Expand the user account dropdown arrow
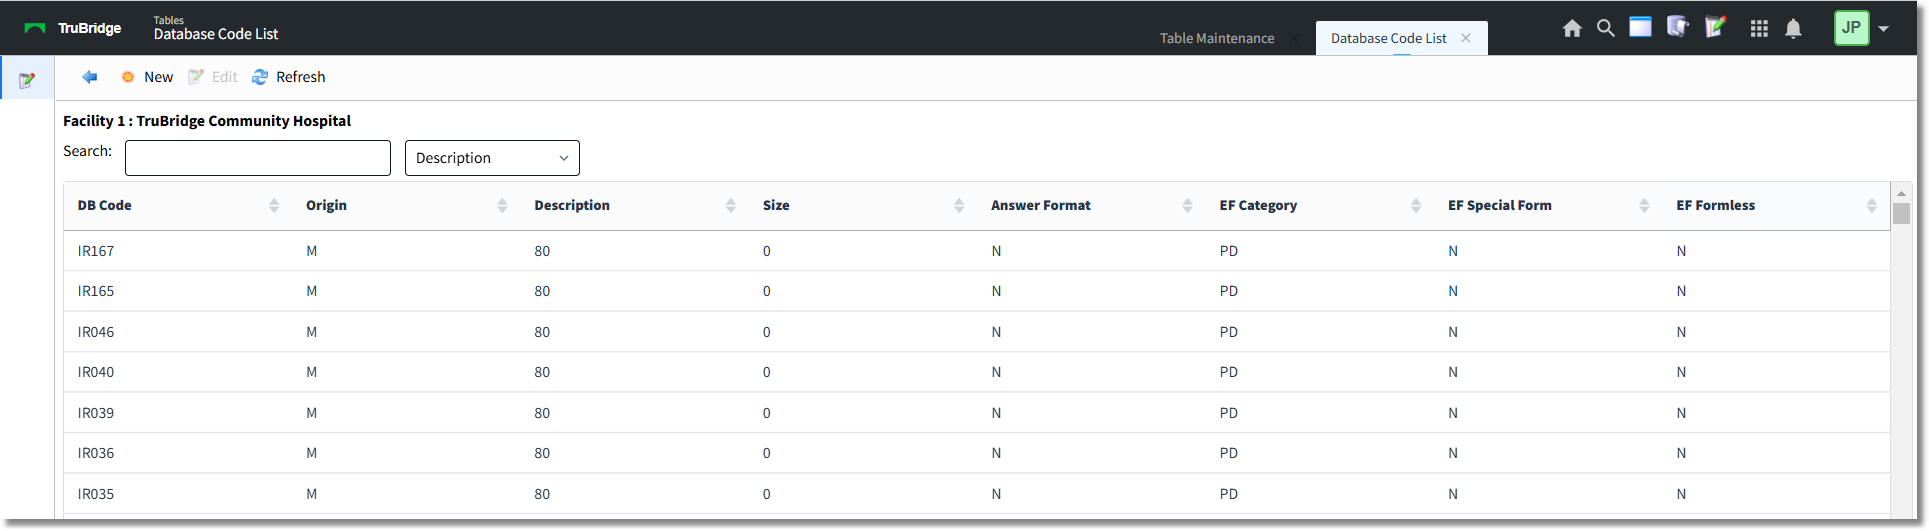Screen dimensions: 1929x531 pos(1884,29)
